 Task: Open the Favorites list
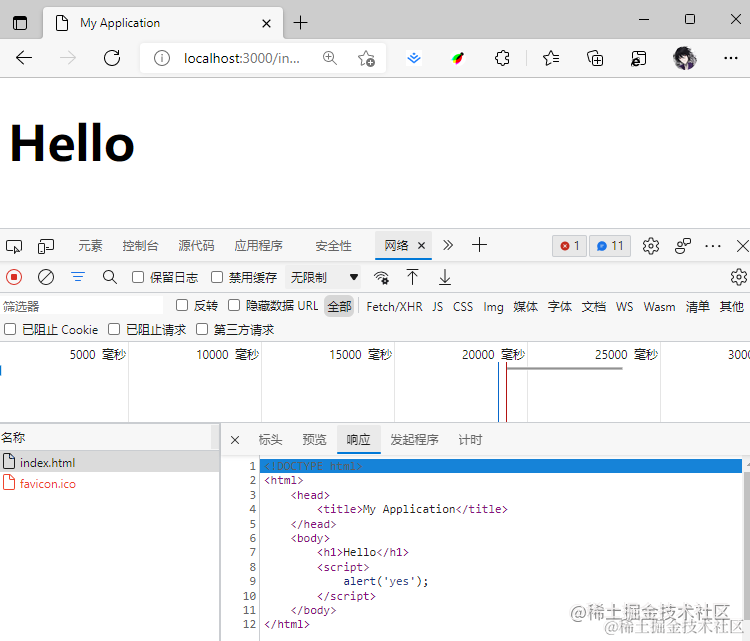[x=551, y=58]
